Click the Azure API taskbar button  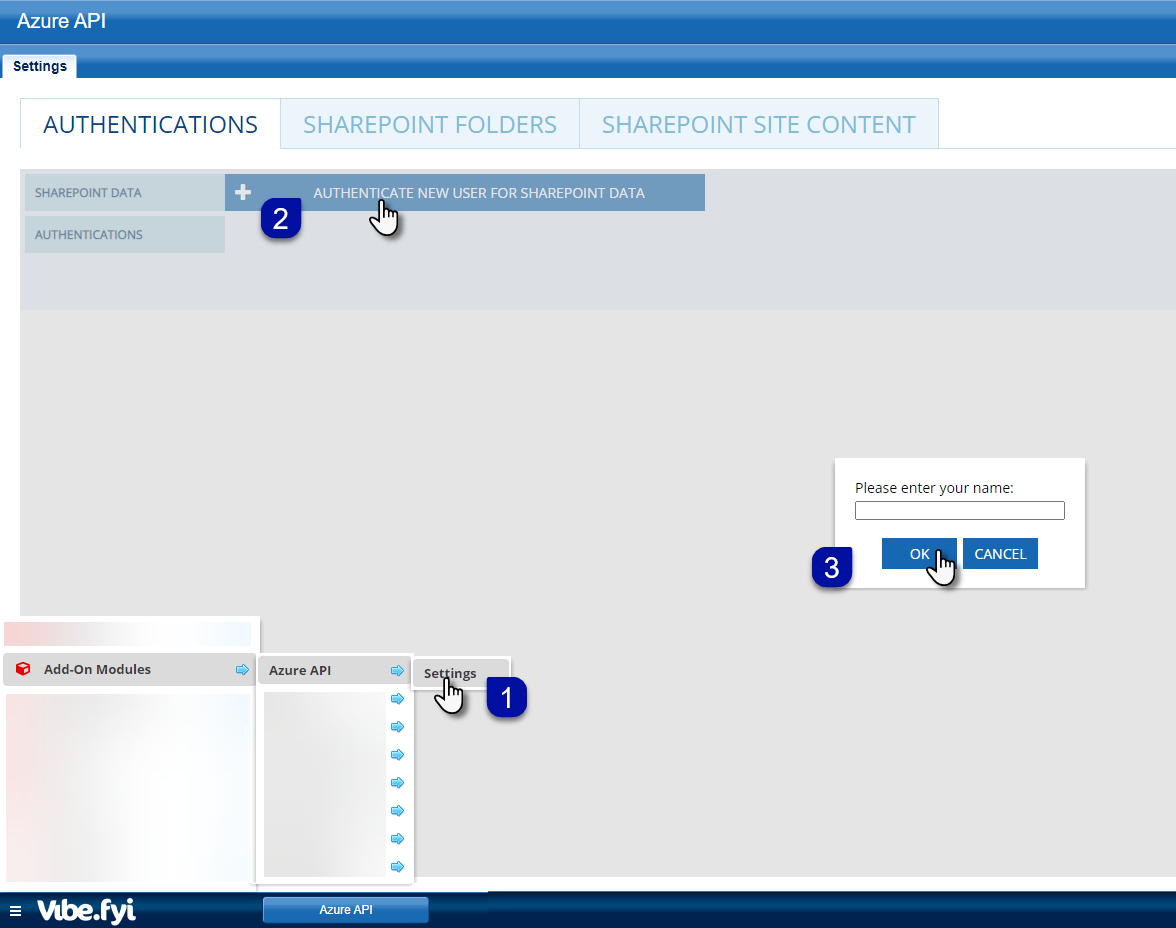point(346,909)
